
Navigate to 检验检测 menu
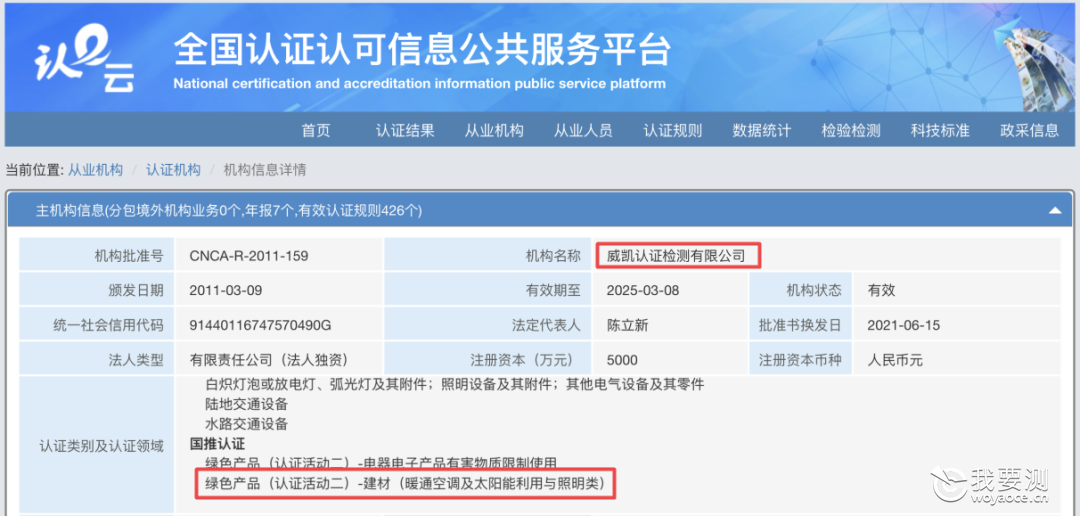[851, 130]
